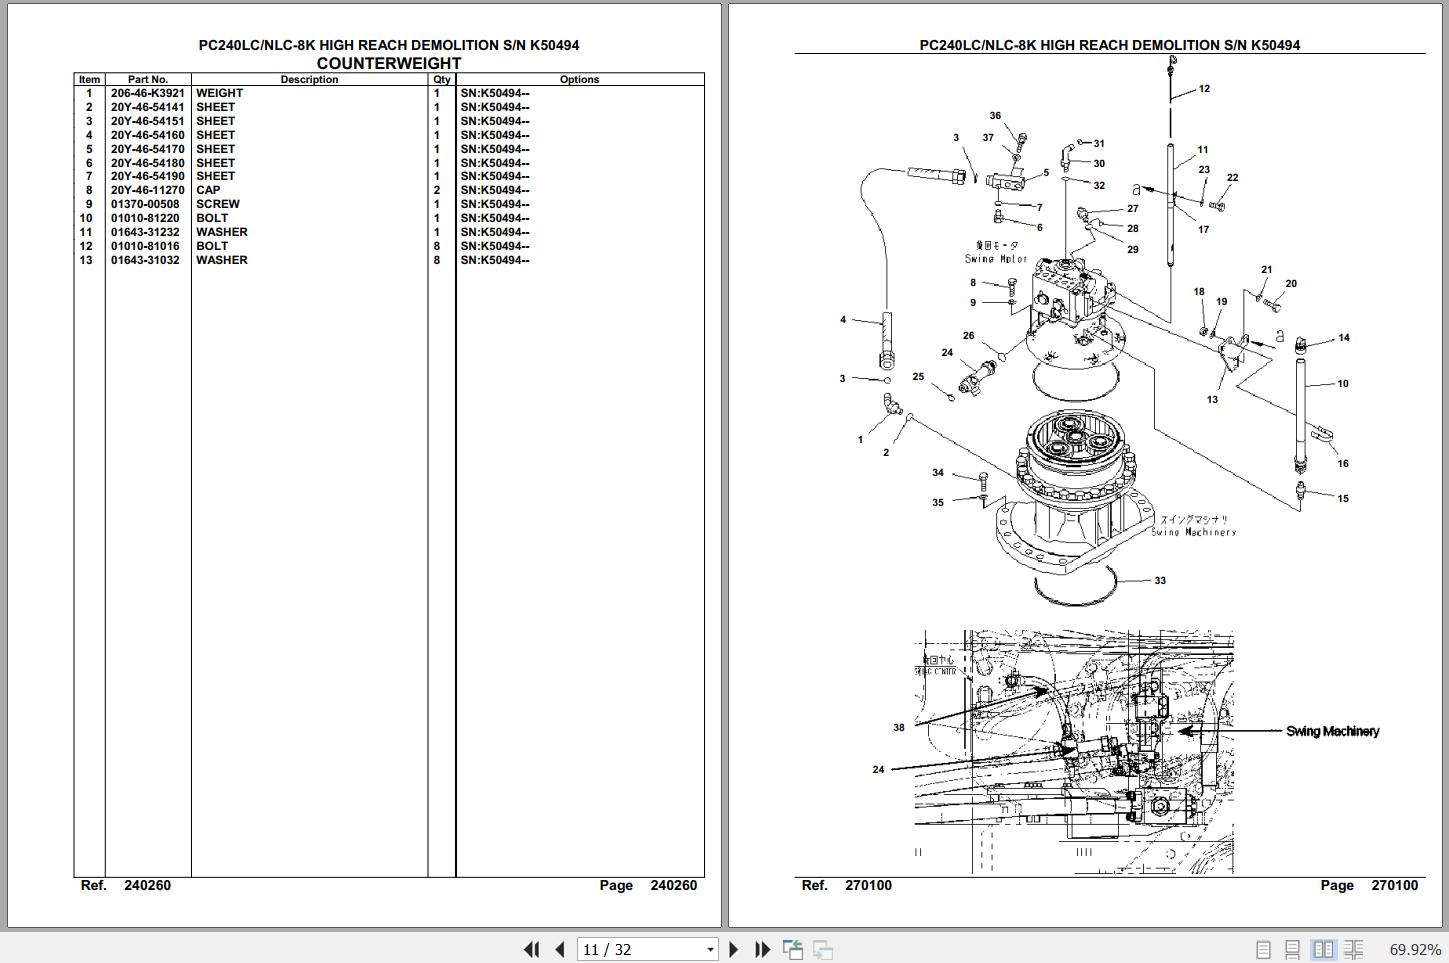Viewport: 1449px width, 963px height.
Task: Click part number 20Y-46-11270
Action: click(148, 190)
